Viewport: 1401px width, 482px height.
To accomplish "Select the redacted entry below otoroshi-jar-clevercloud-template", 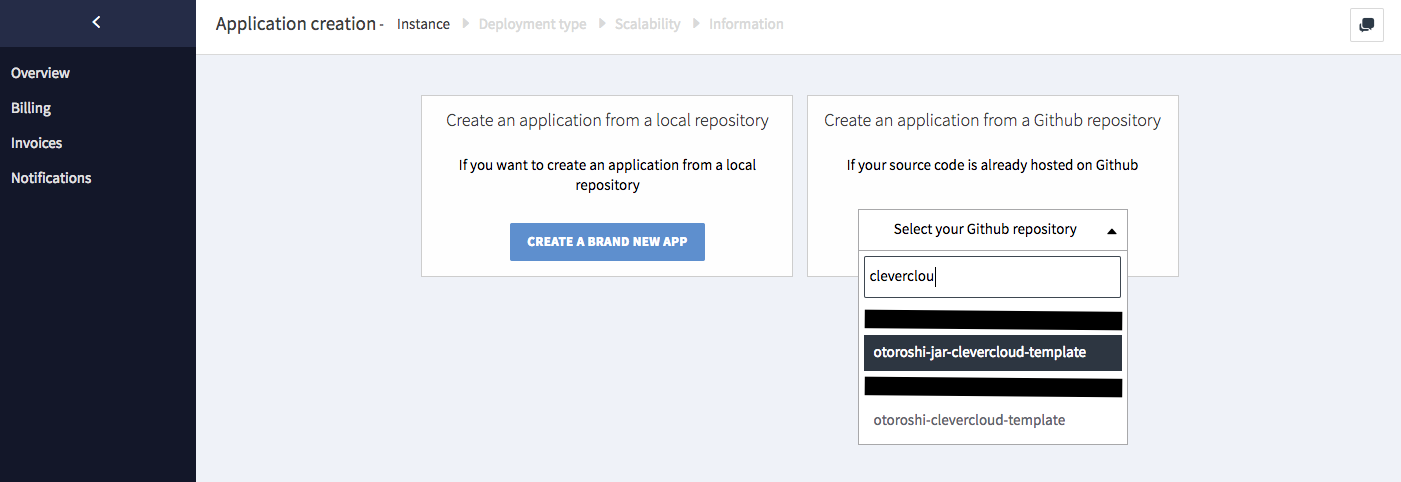I will pyautogui.click(x=991, y=387).
